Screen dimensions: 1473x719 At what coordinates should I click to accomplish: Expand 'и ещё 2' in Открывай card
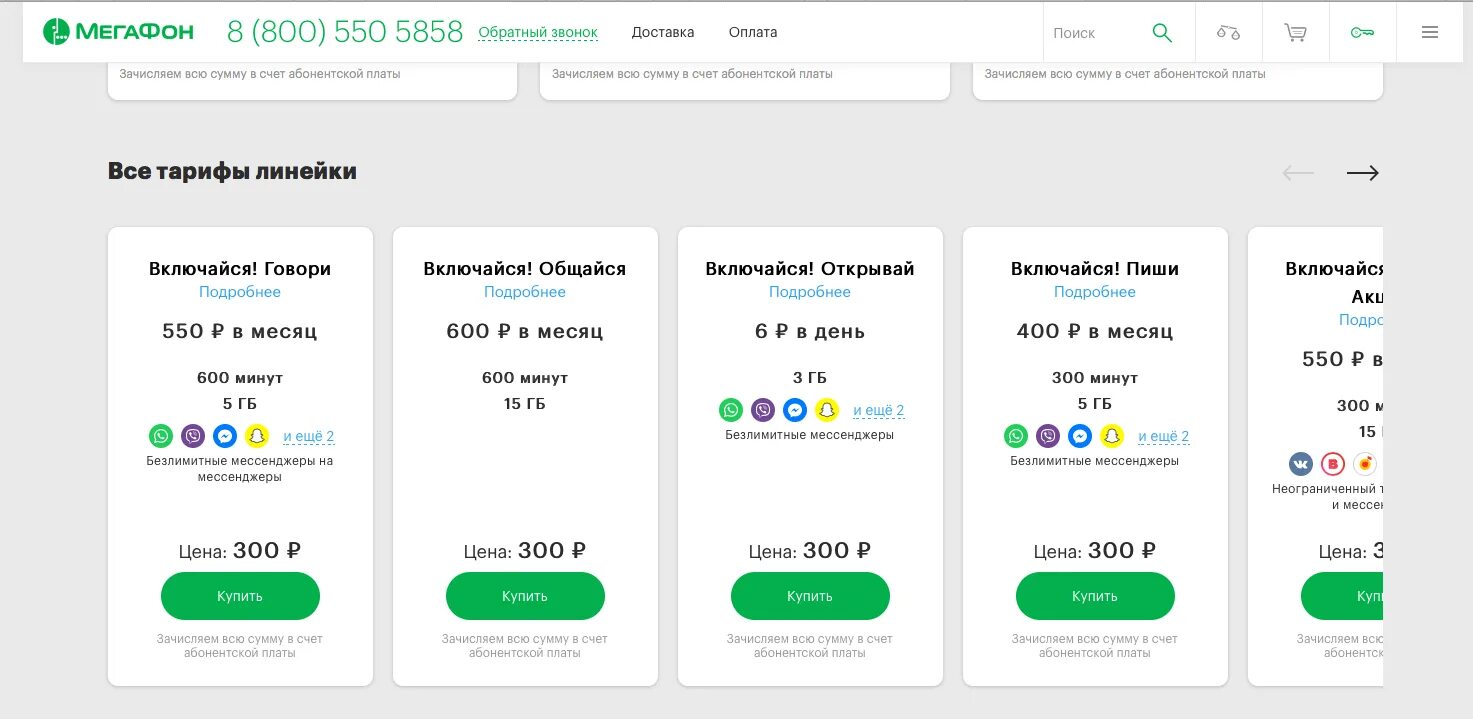pyautogui.click(x=879, y=410)
